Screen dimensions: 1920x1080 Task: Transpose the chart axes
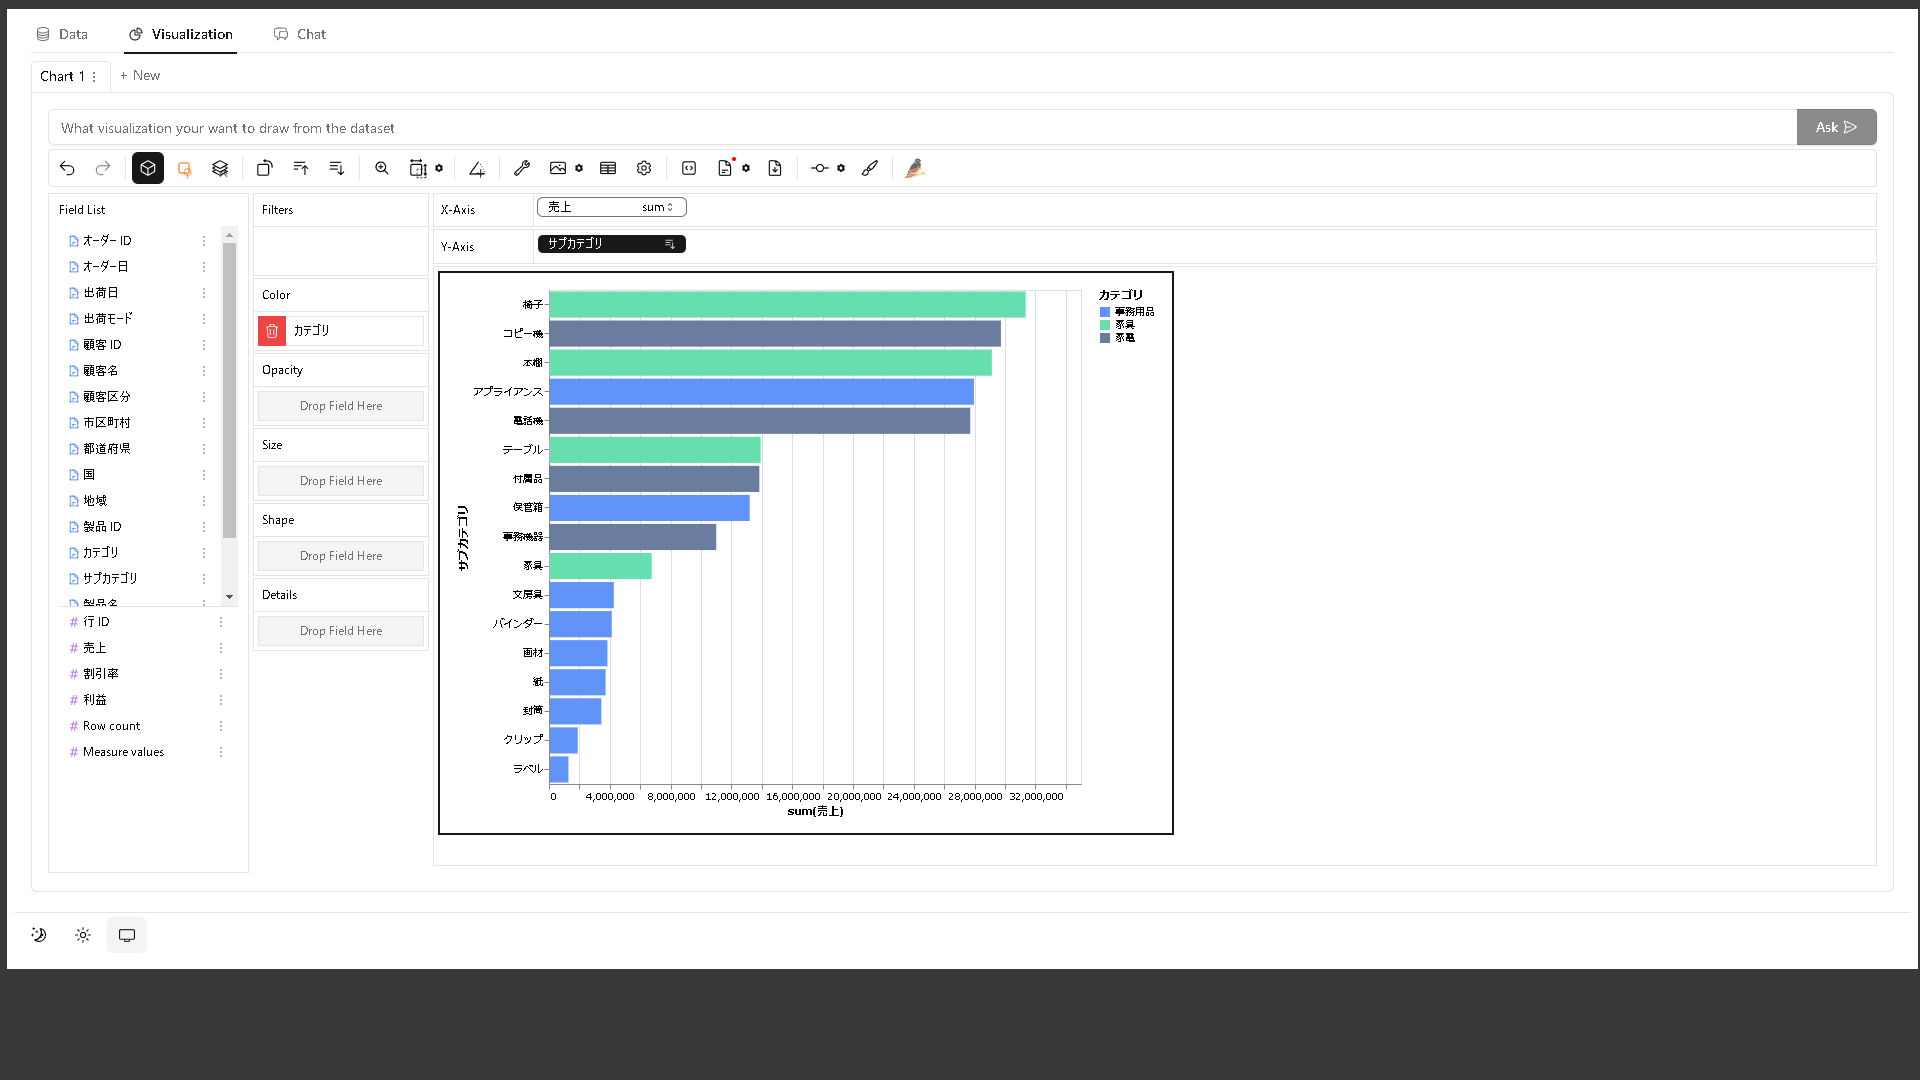tap(264, 168)
